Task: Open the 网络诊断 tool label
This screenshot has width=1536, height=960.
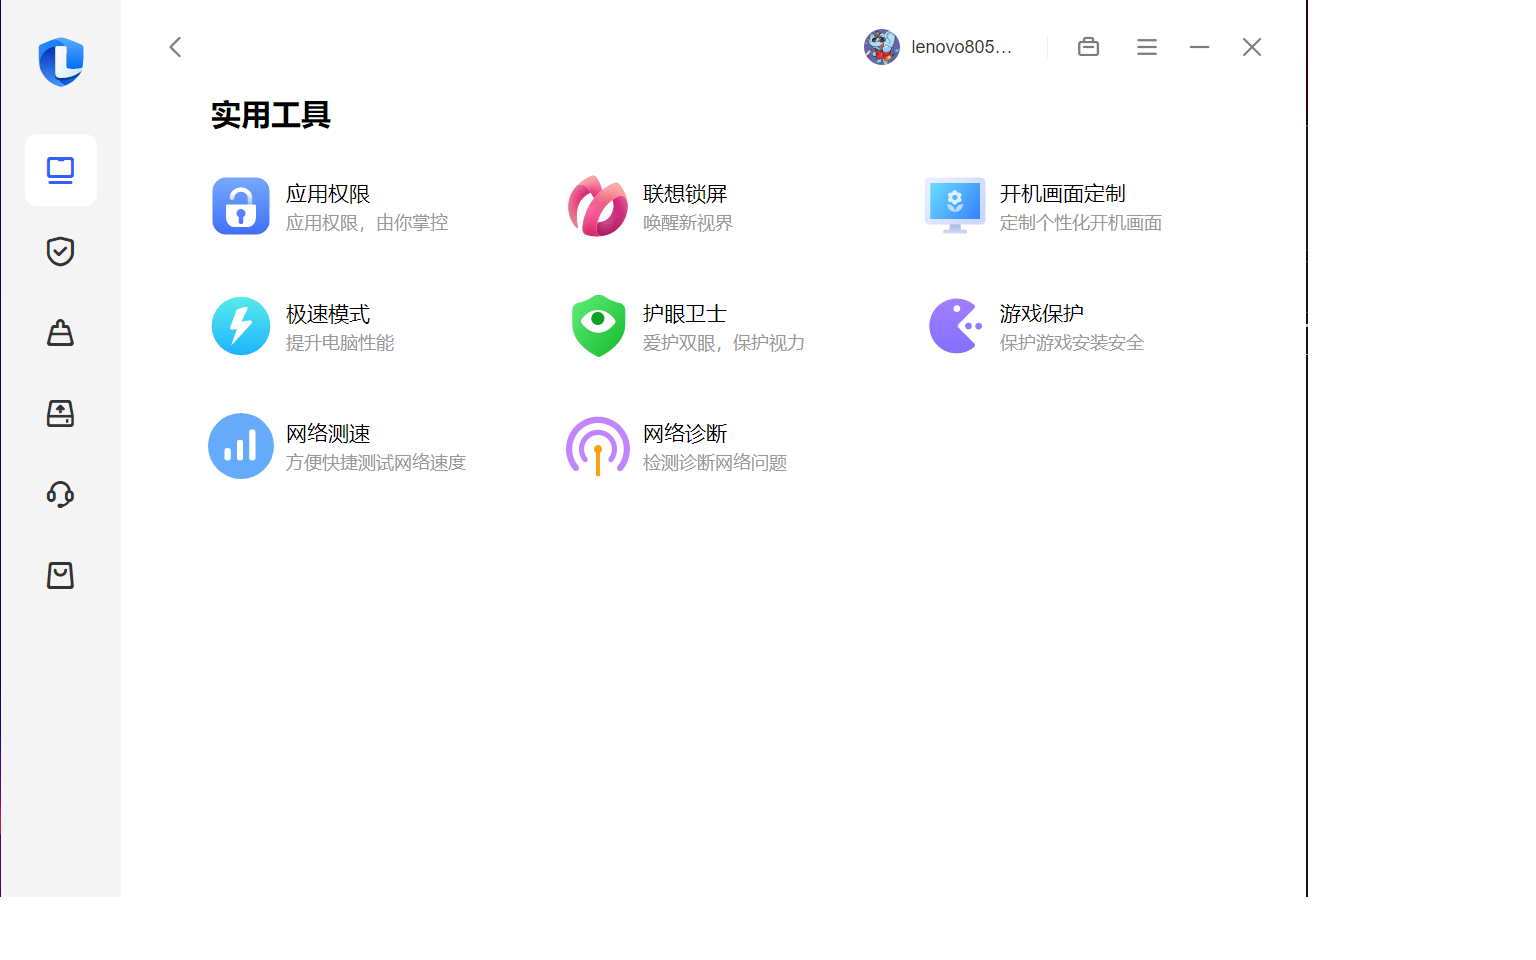Action: click(685, 434)
